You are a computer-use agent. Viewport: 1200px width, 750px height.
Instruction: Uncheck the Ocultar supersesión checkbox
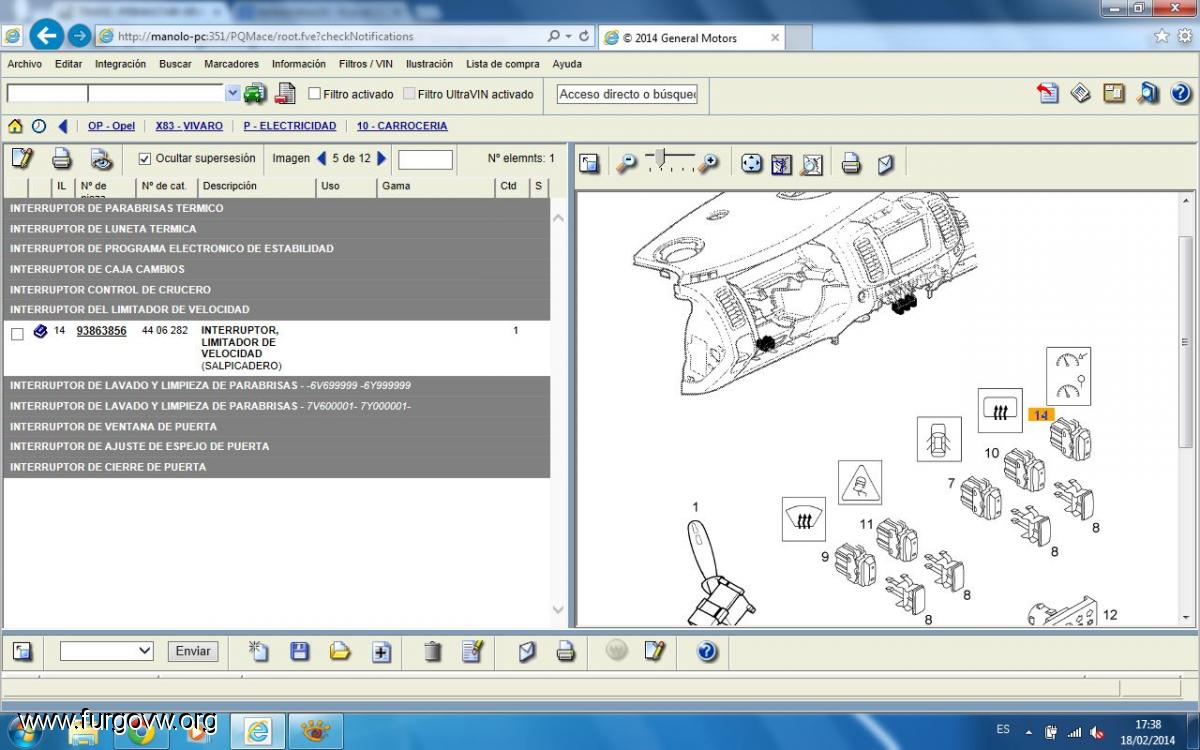(145, 158)
